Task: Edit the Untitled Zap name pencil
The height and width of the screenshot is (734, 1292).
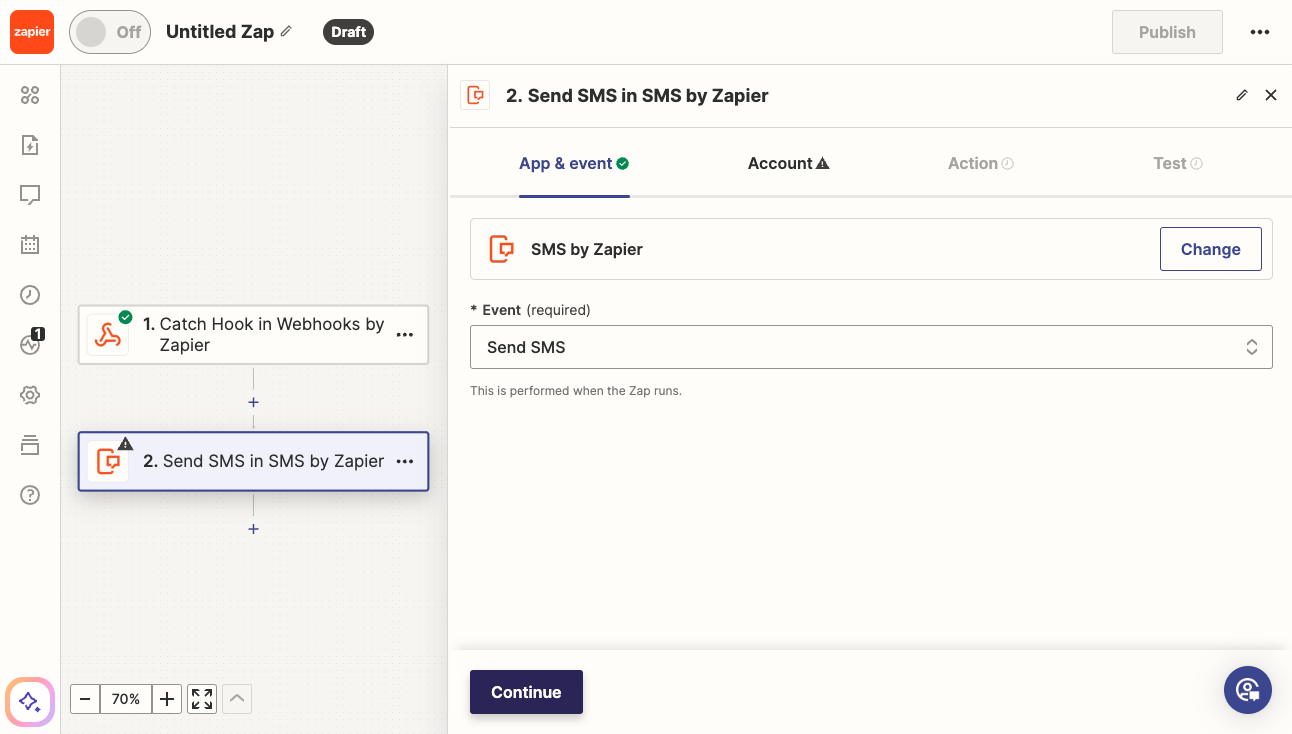Action: [286, 32]
